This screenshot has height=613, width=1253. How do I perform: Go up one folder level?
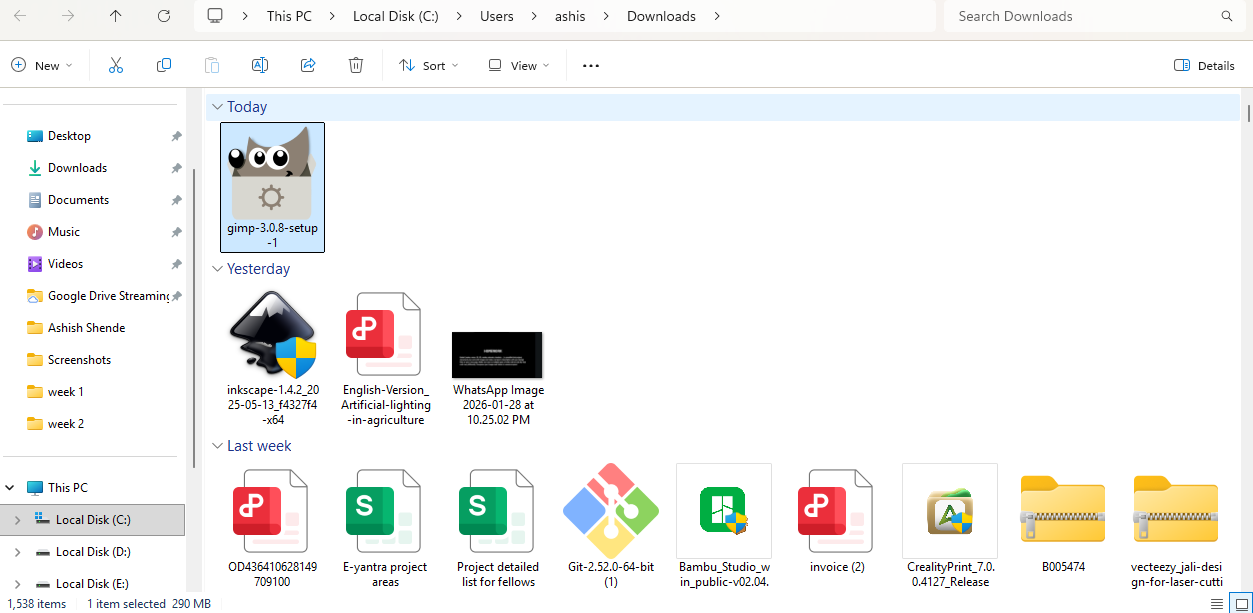coord(116,16)
